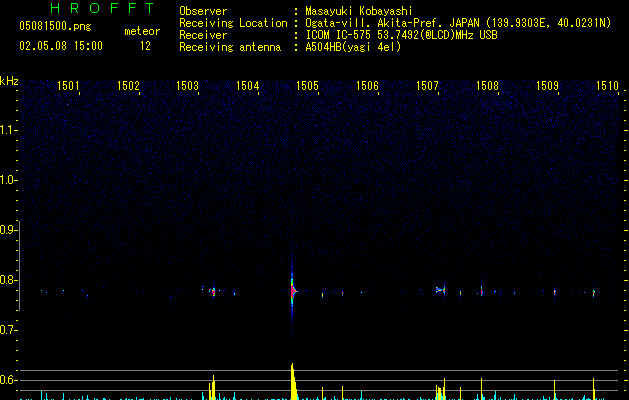This screenshot has width=629, height=400.
Task: Click the meteor echo cluster after 1507
Action: click(440, 289)
